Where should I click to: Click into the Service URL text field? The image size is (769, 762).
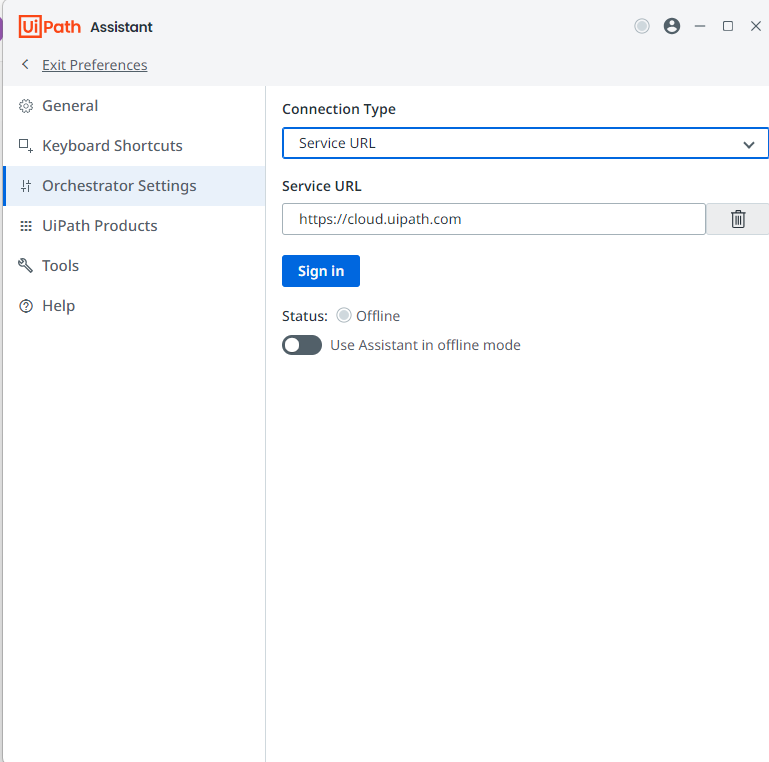493,219
